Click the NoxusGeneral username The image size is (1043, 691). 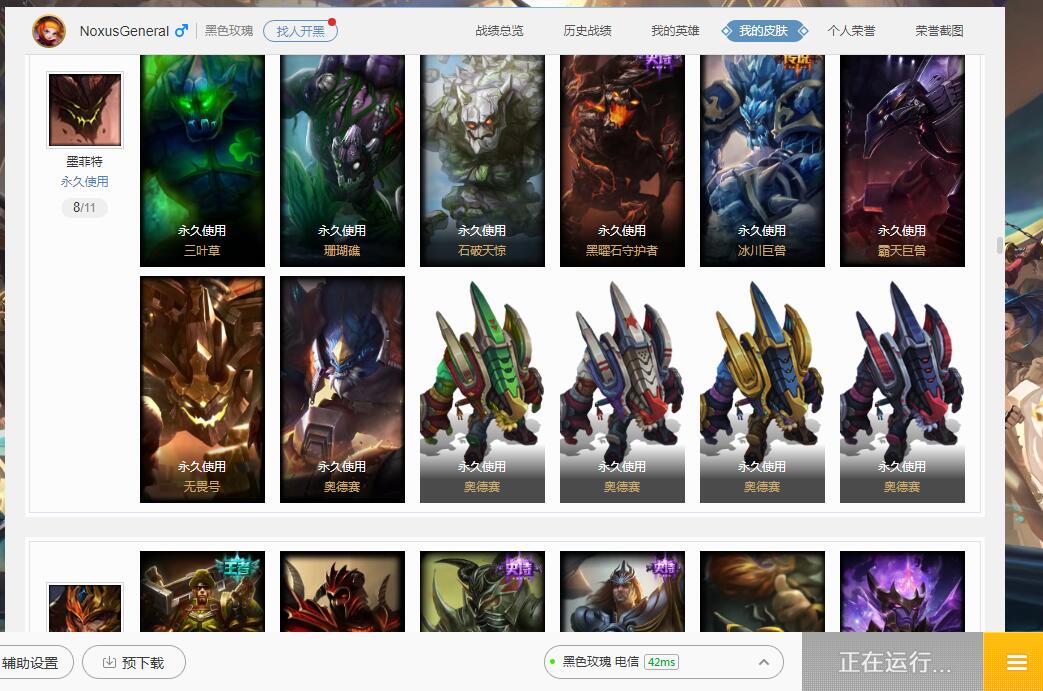tap(124, 31)
